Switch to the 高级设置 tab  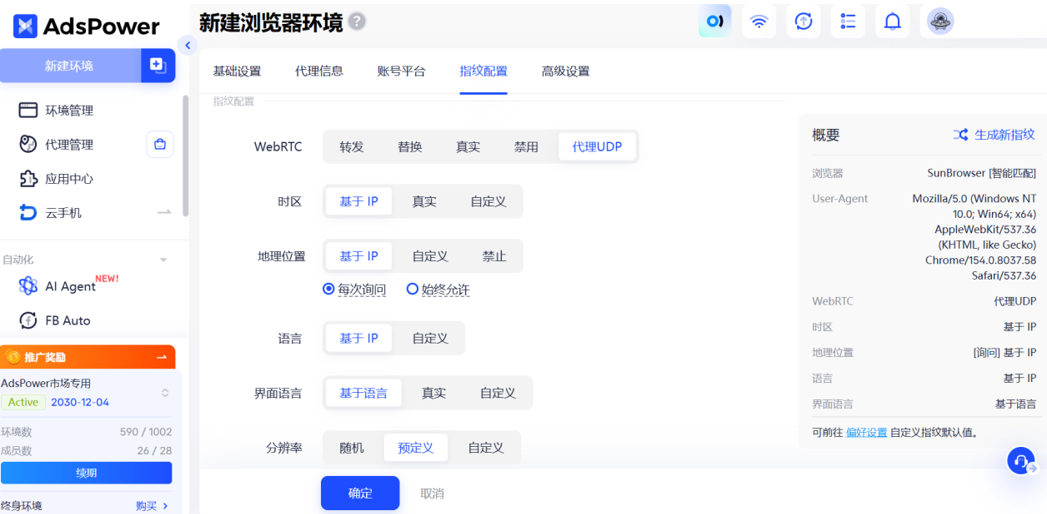point(566,71)
